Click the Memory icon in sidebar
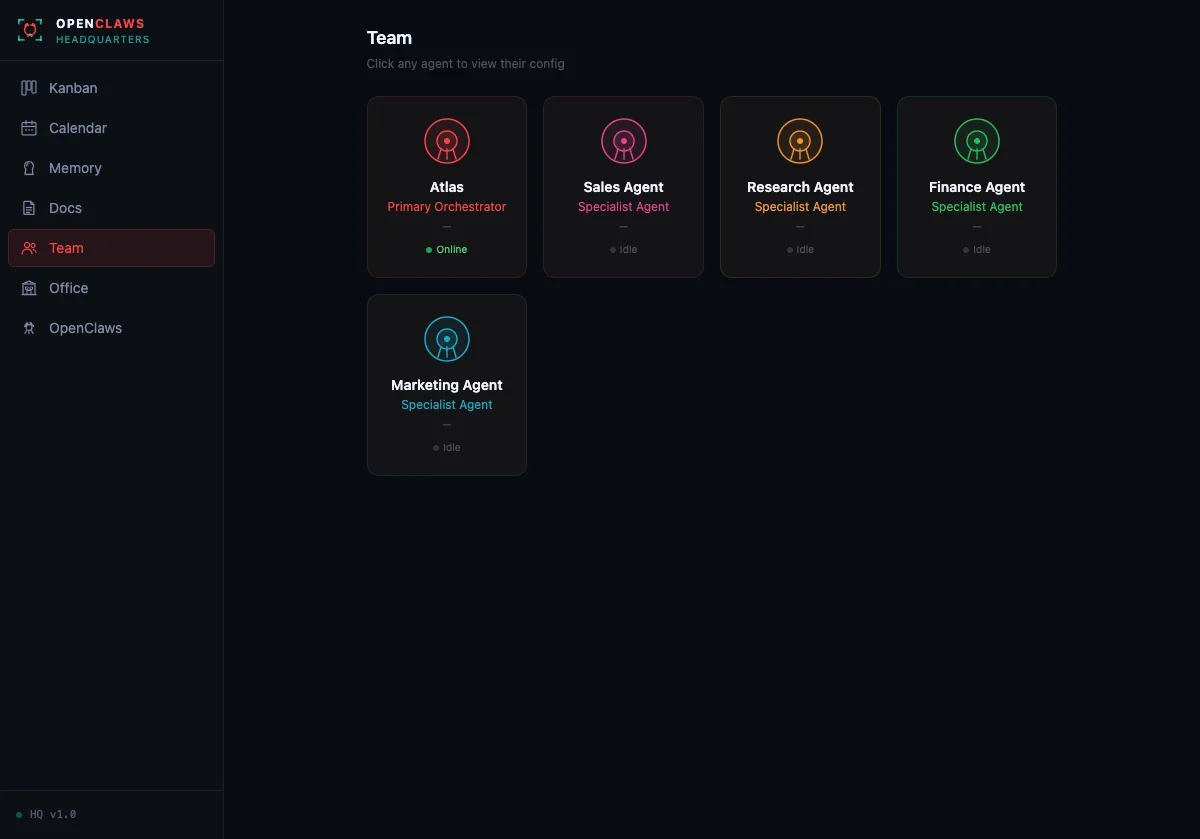 (x=29, y=168)
